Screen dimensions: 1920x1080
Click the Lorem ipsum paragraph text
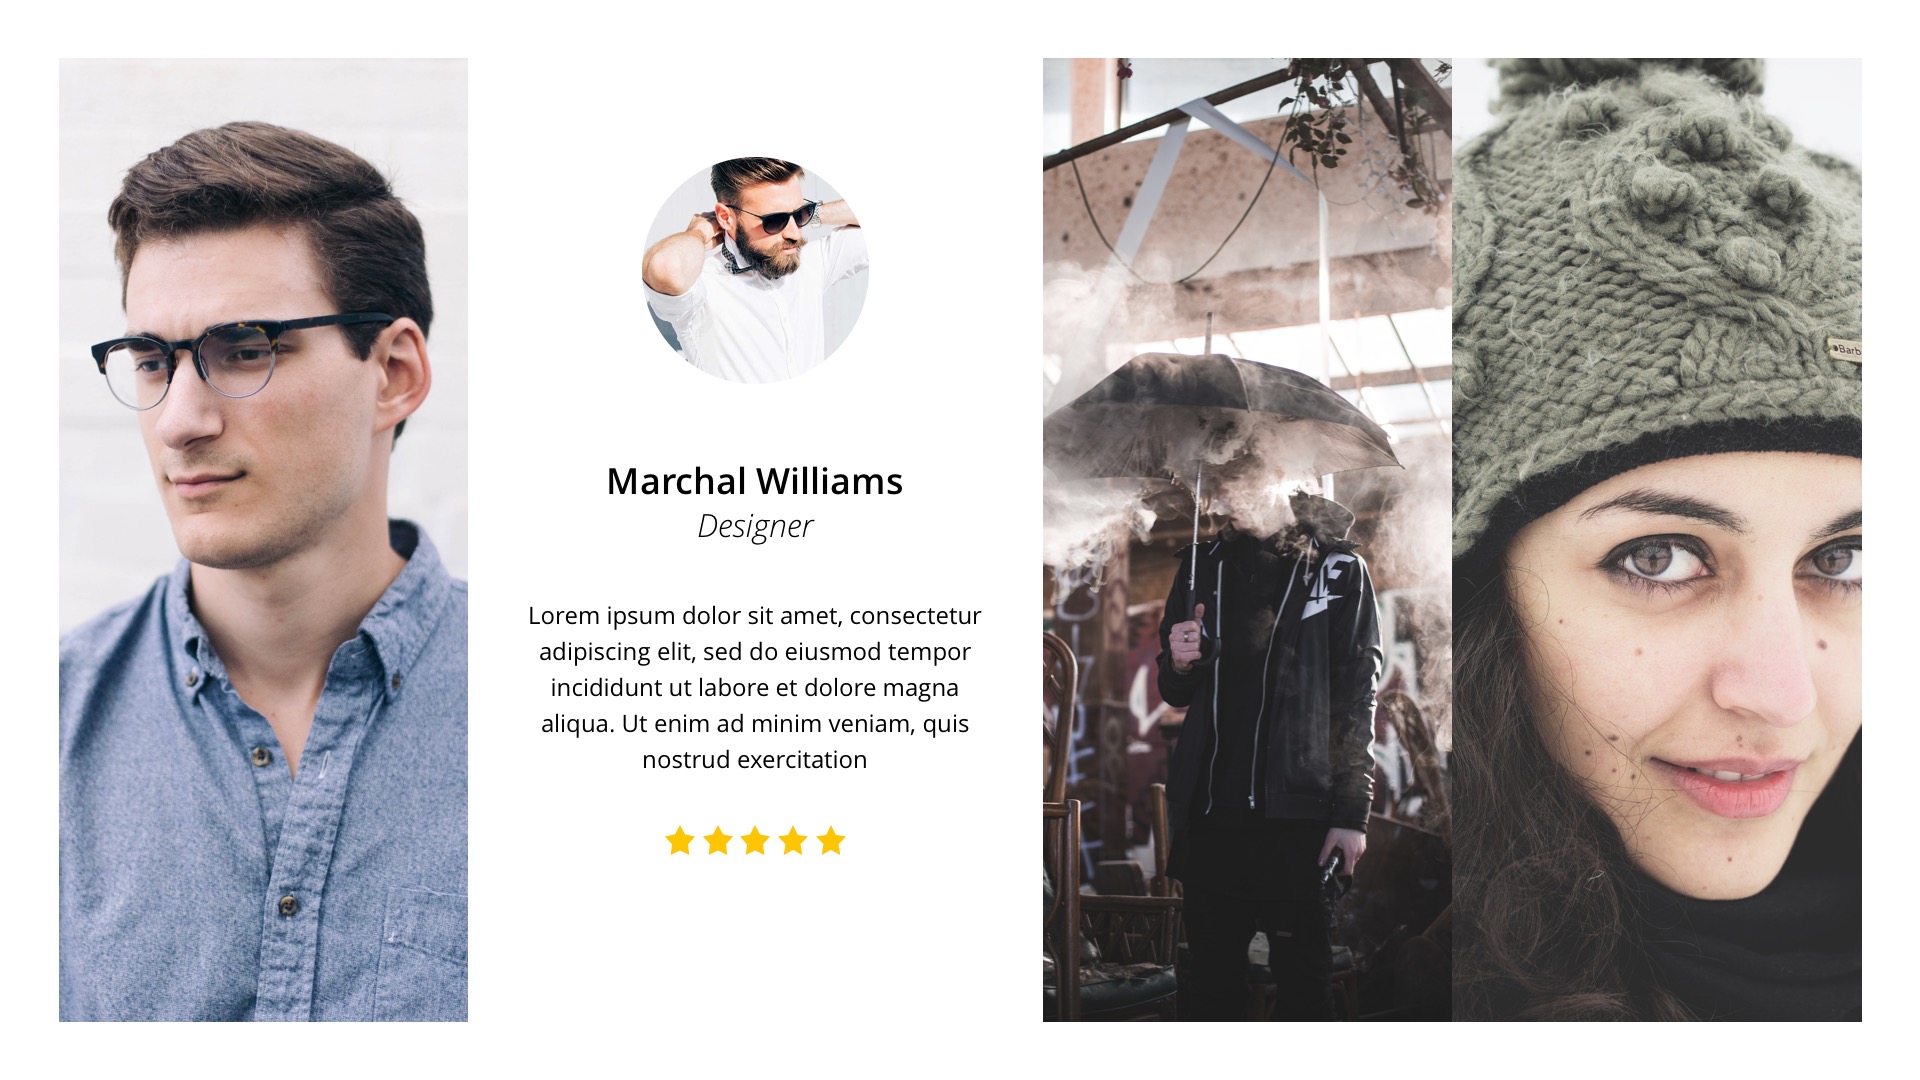[x=755, y=687]
